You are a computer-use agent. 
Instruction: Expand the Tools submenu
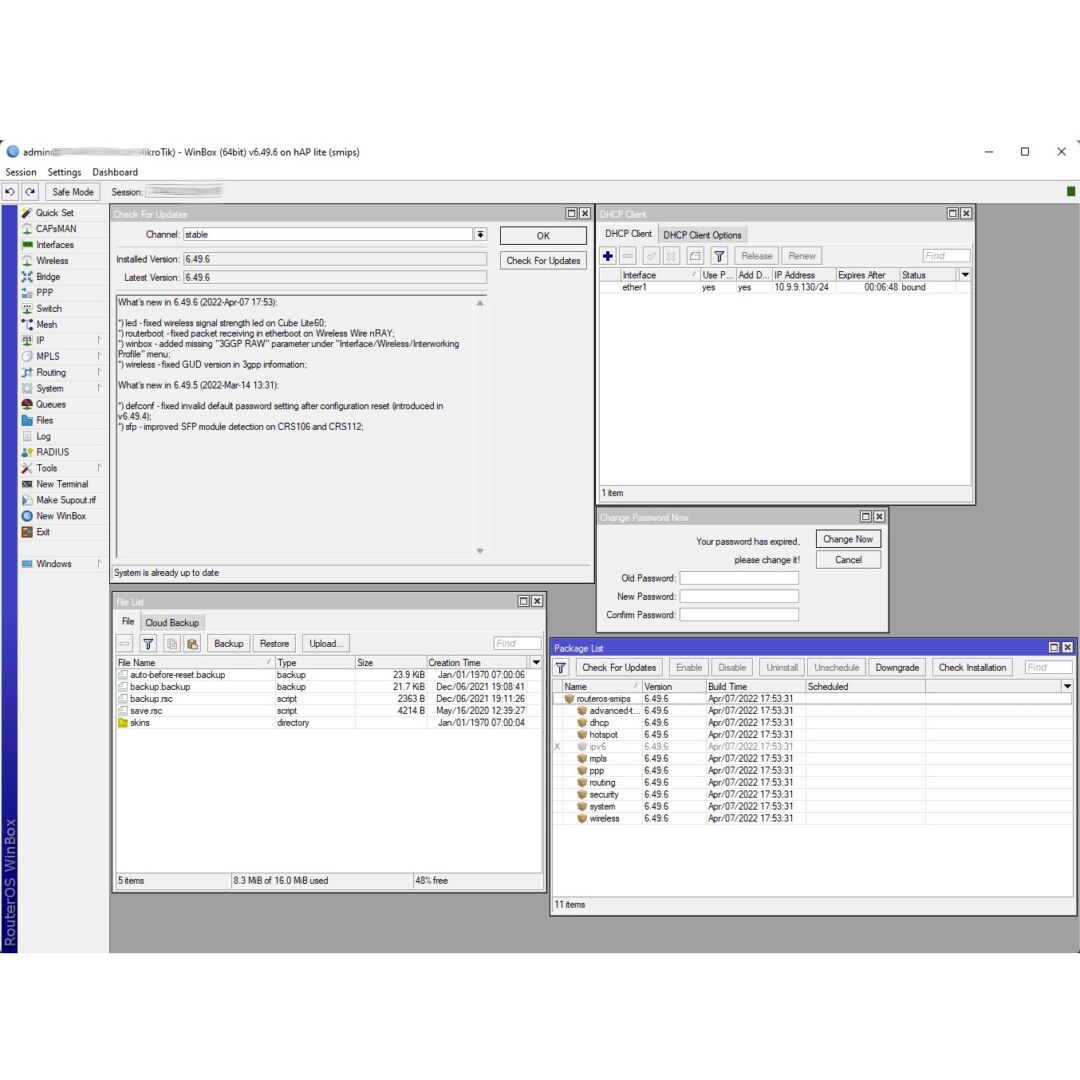click(x=100, y=468)
